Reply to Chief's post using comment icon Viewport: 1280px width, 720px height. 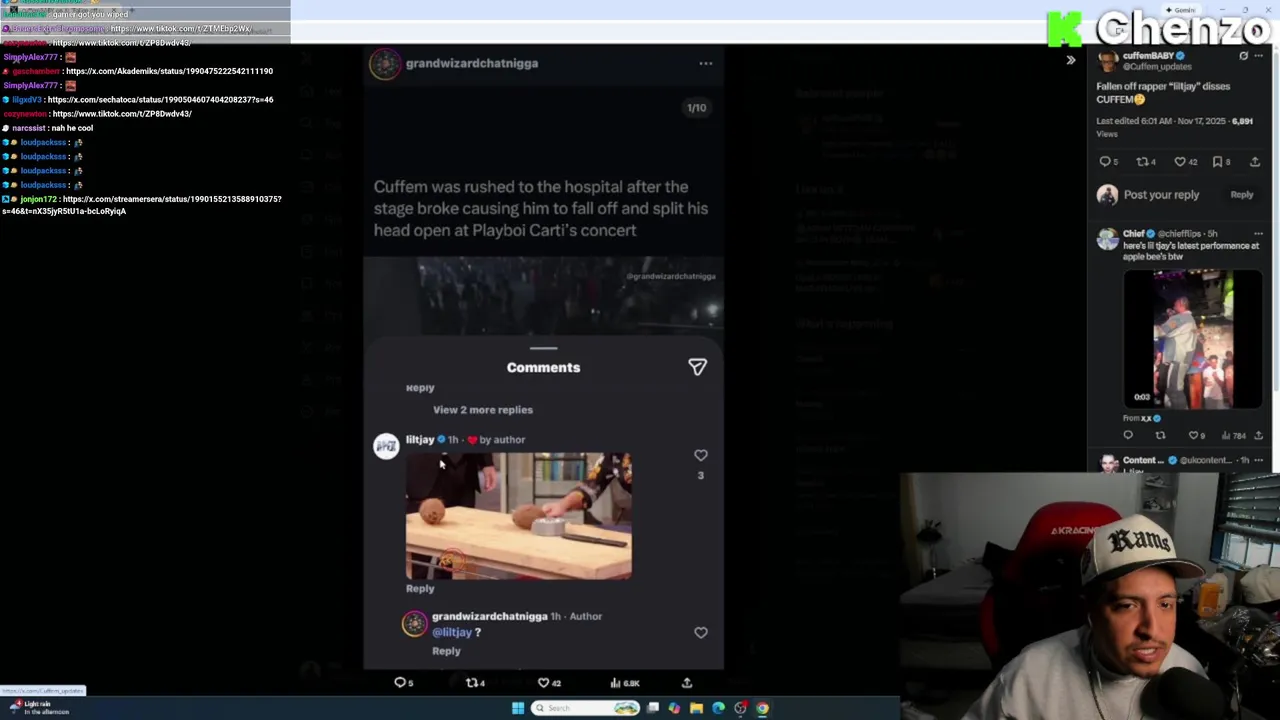click(x=1128, y=436)
